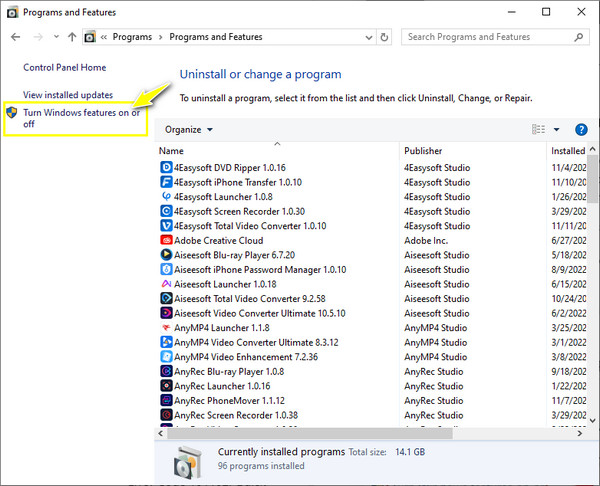Select the row named AnyMP4 Video Enhancement 7.2.36

tap(371, 356)
